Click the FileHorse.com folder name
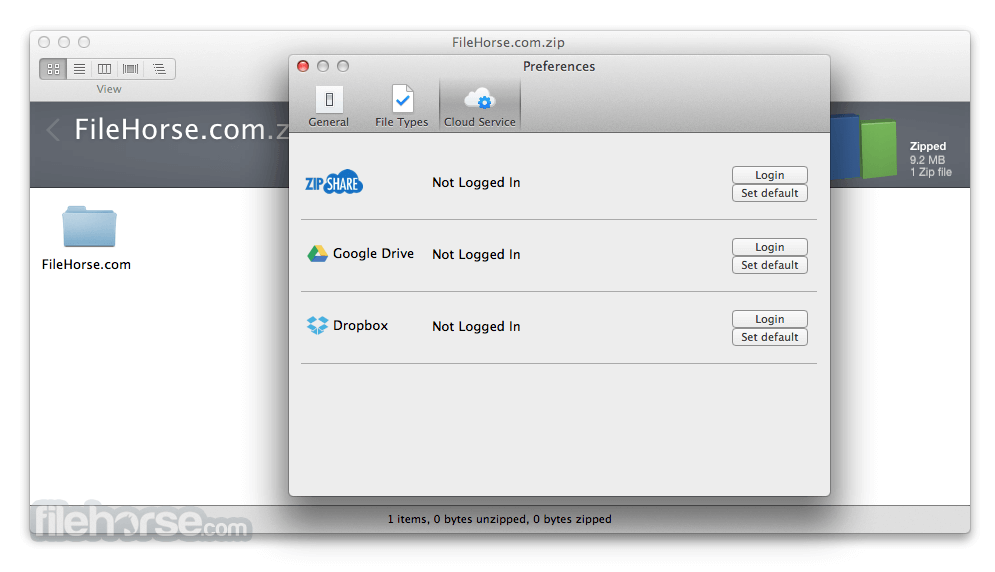Screen dimensions: 995x572 pos(86,265)
